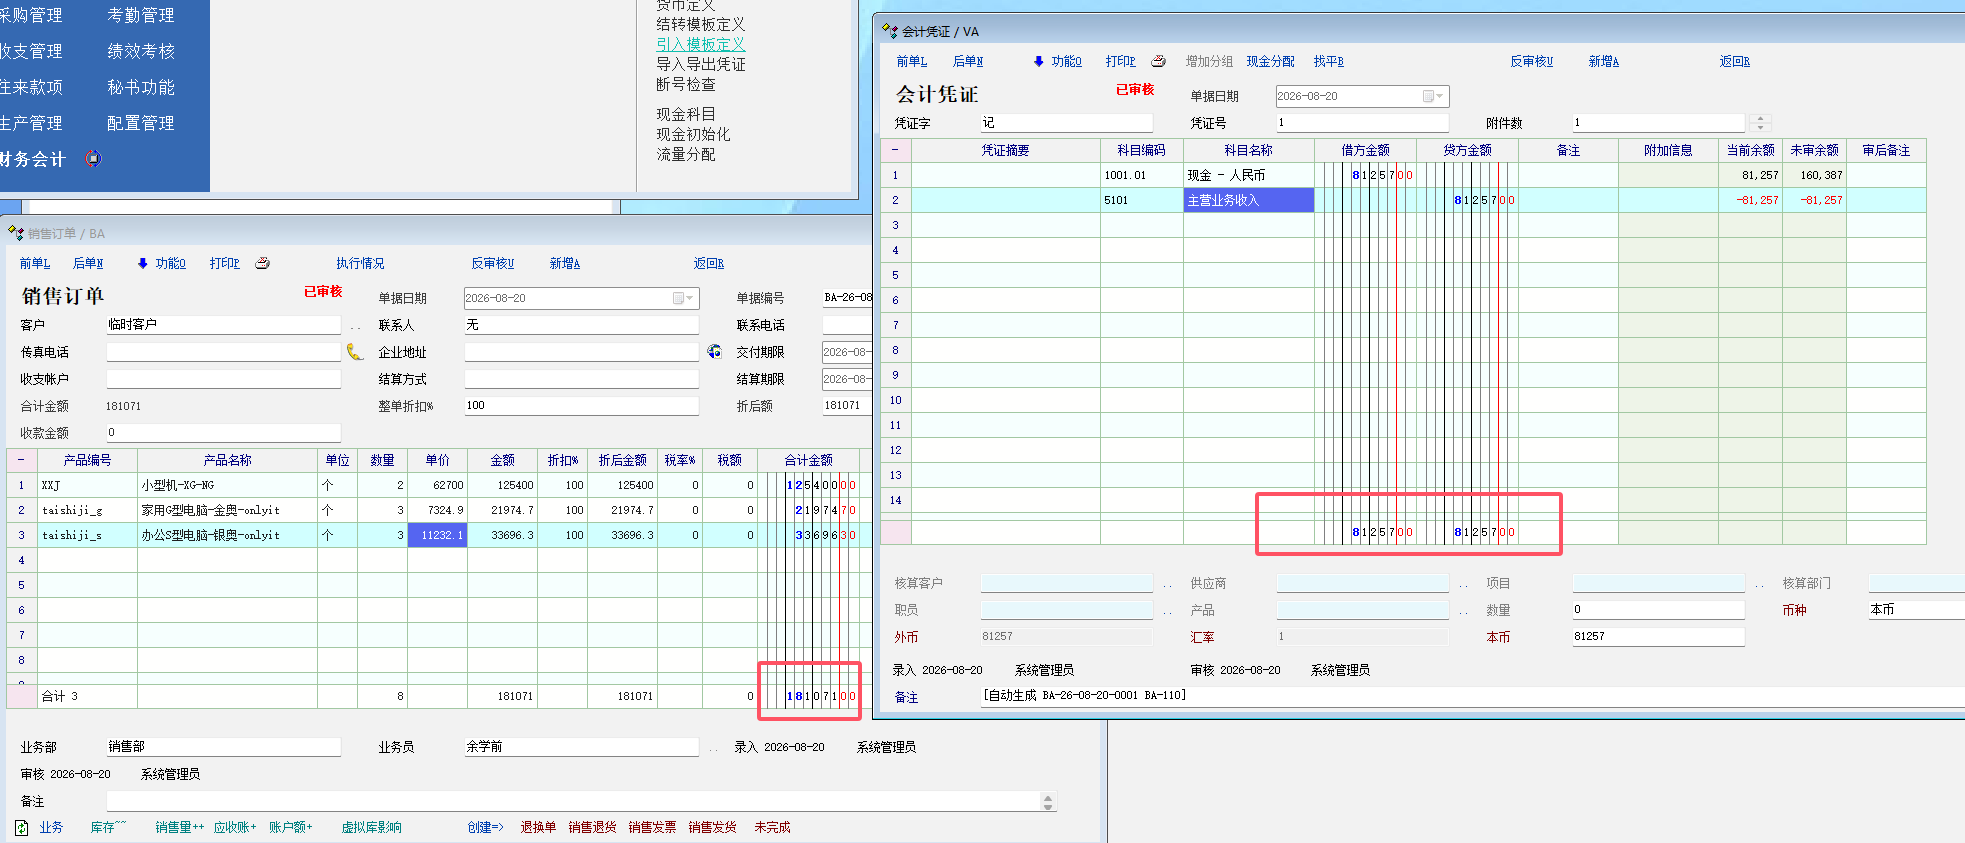
Task: Click 后单N in the accounting voucher toolbar
Action: click(x=968, y=61)
